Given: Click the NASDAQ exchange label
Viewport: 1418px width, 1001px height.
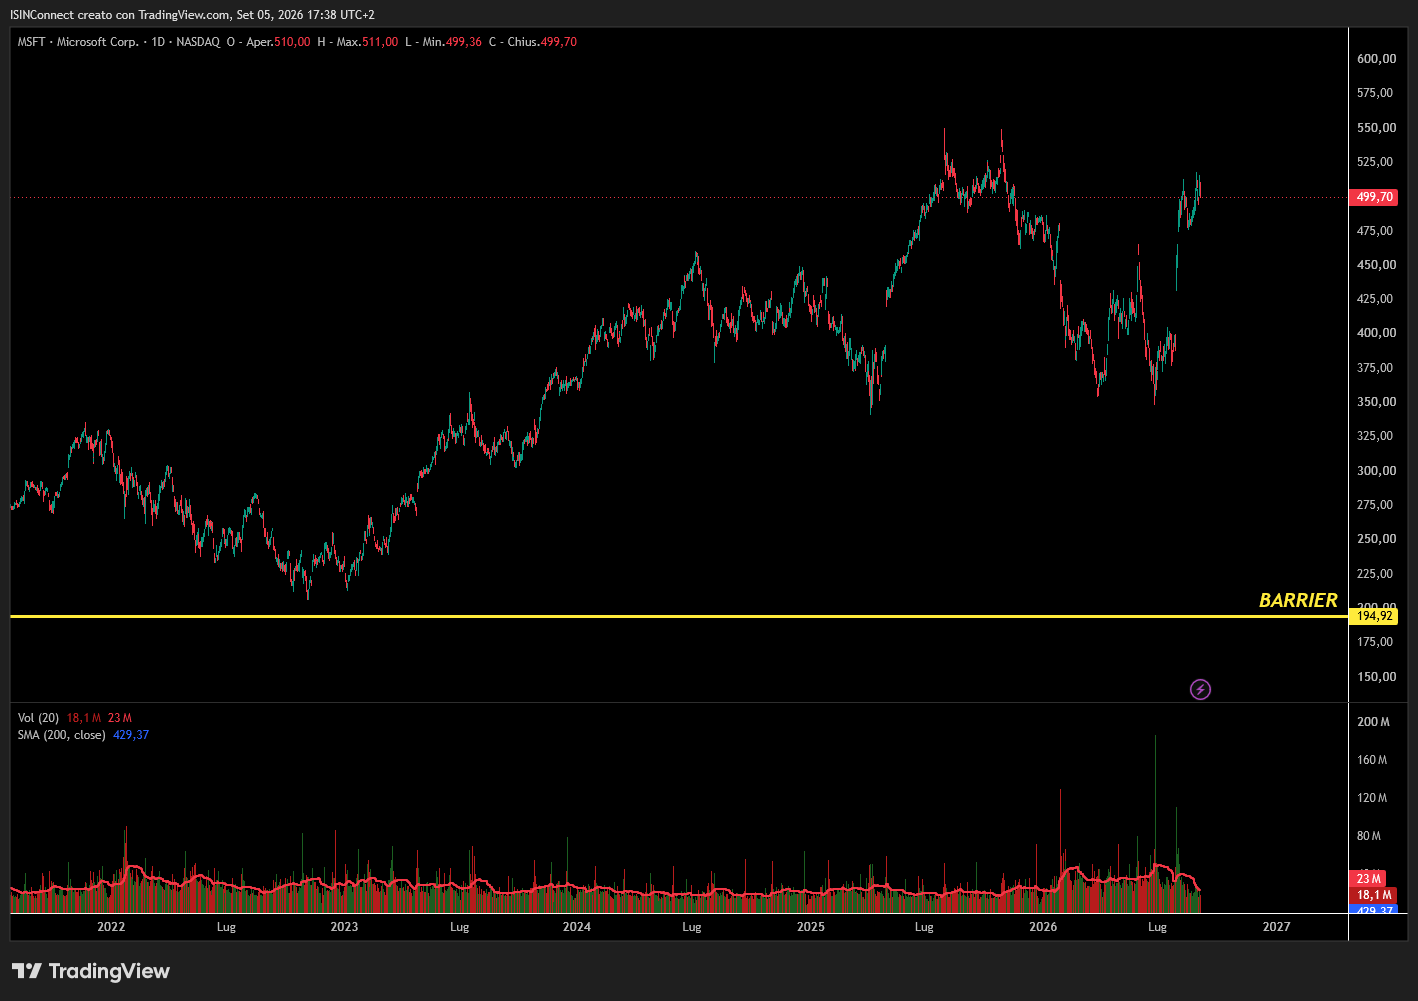Looking at the screenshot, I should 198,42.
